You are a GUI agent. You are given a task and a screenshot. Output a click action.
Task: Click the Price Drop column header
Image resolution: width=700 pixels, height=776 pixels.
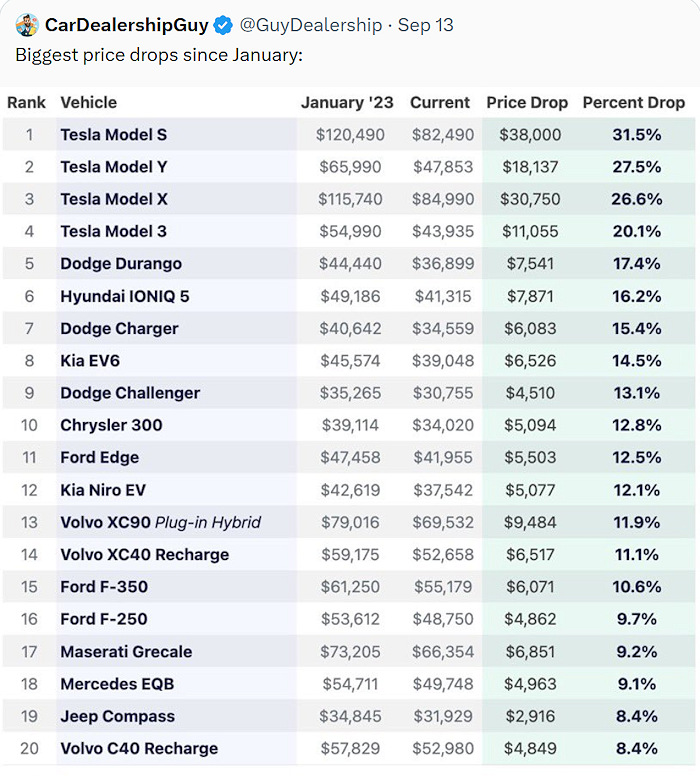(x=527, y=102)
